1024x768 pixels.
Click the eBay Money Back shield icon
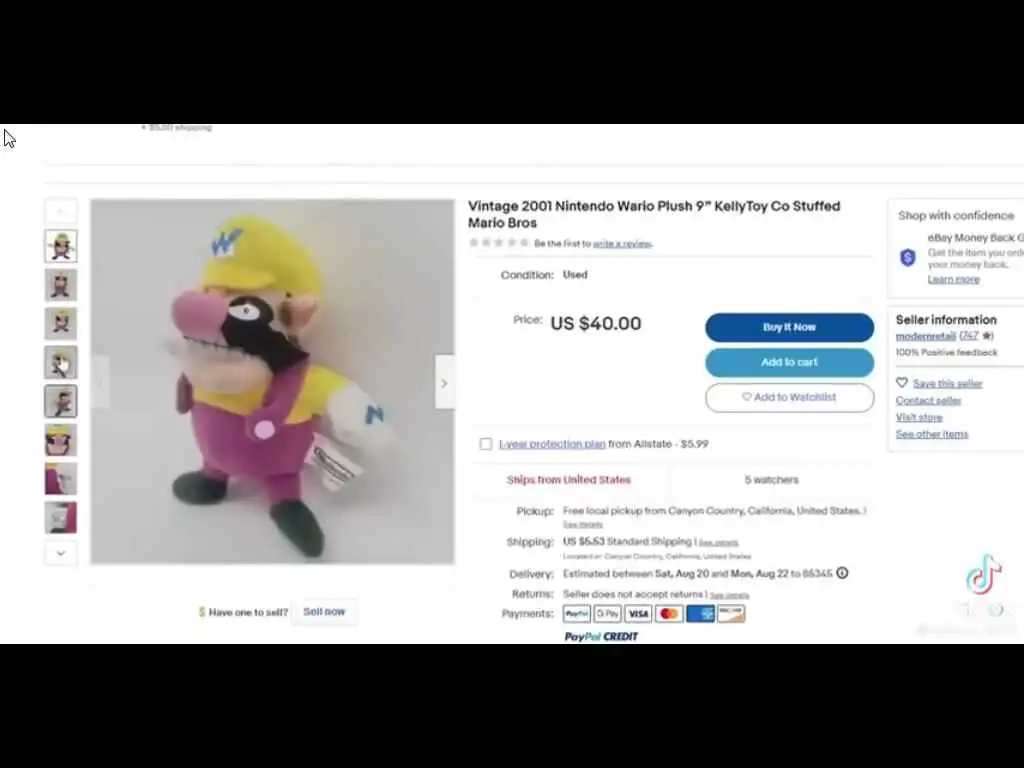(908, 257)
